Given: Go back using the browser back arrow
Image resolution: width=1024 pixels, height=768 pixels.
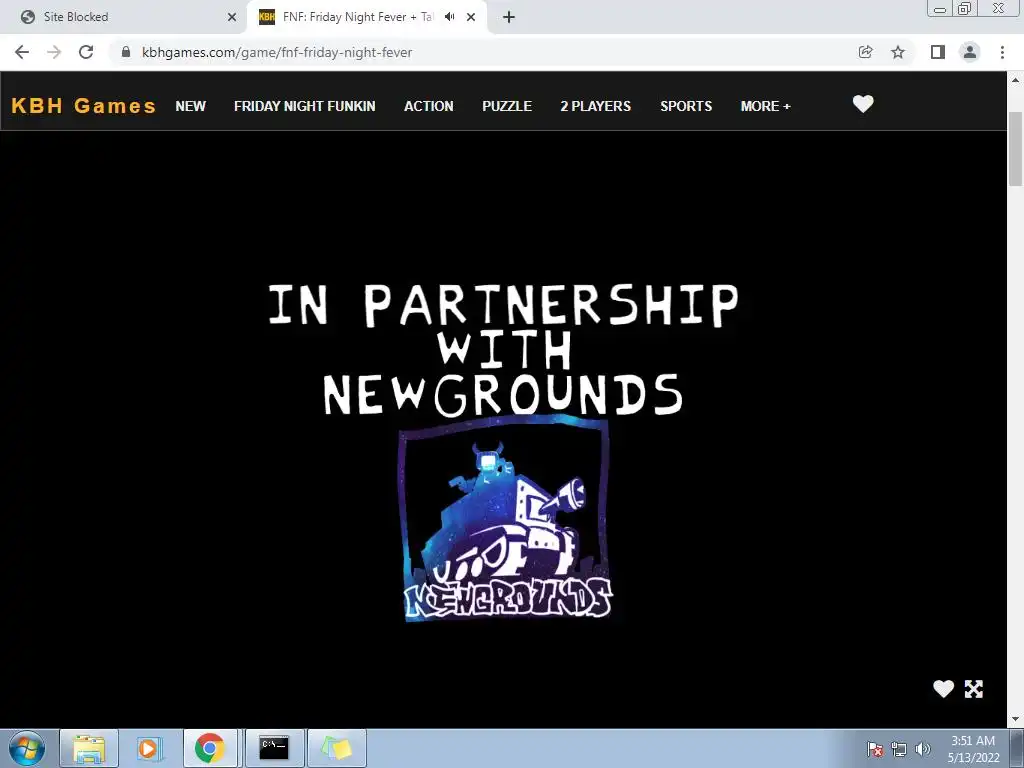Looking at the screenshot, I should tap(22, 52).
